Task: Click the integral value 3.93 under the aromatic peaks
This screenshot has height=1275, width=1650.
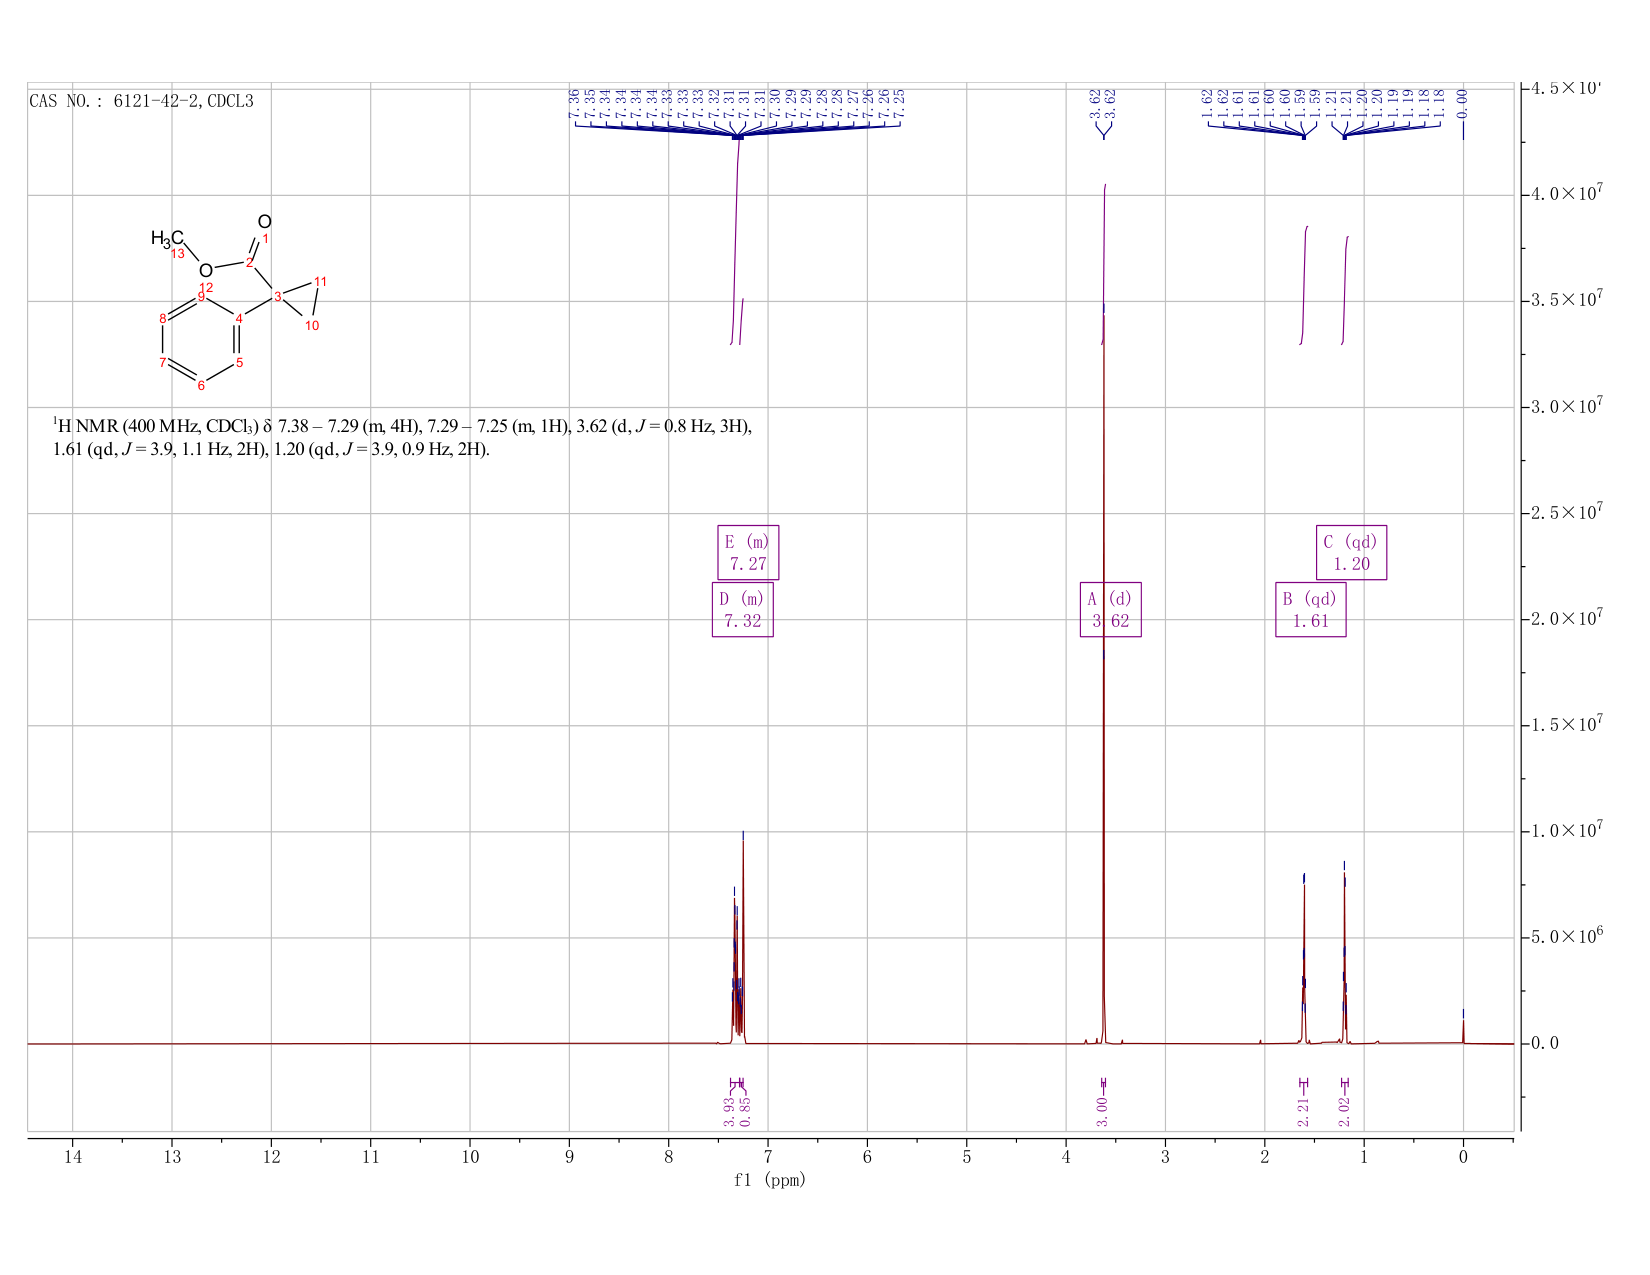Action: (x=729, y=1111)
